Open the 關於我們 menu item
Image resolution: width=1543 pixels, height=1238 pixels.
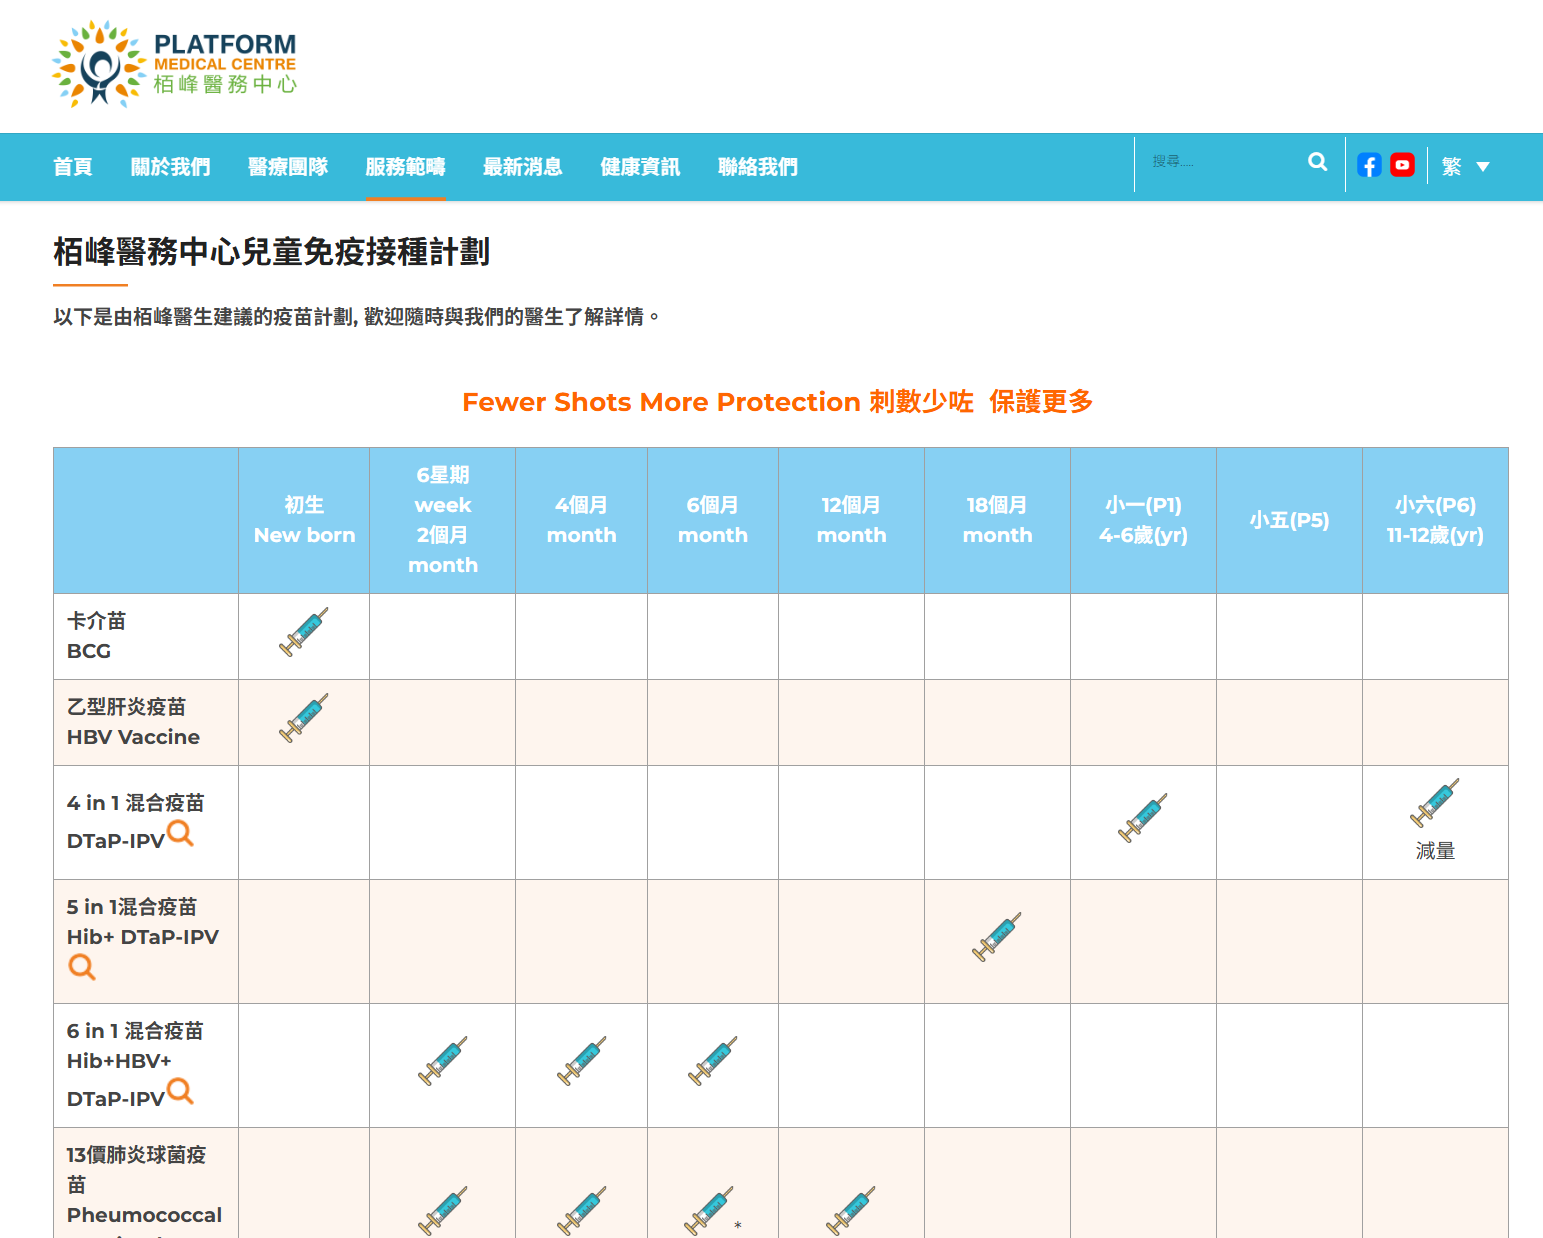click(x=171, y=167)
